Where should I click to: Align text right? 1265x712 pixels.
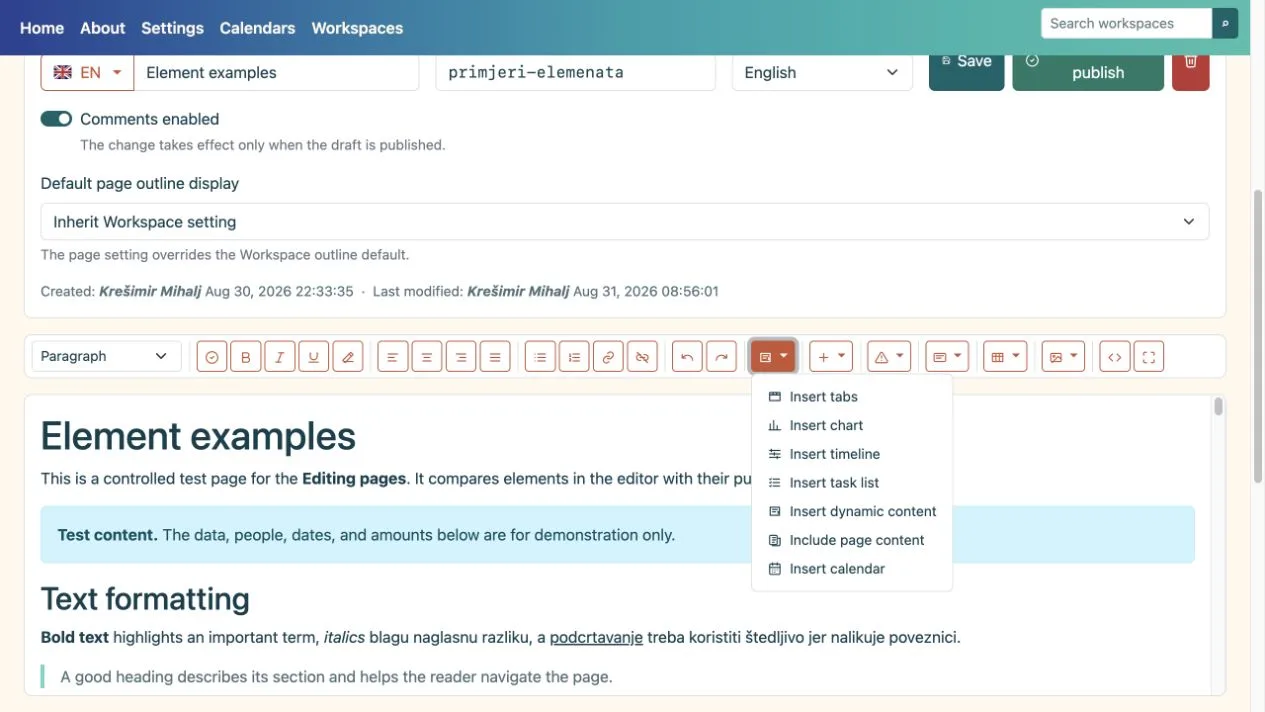click(461, 357)
